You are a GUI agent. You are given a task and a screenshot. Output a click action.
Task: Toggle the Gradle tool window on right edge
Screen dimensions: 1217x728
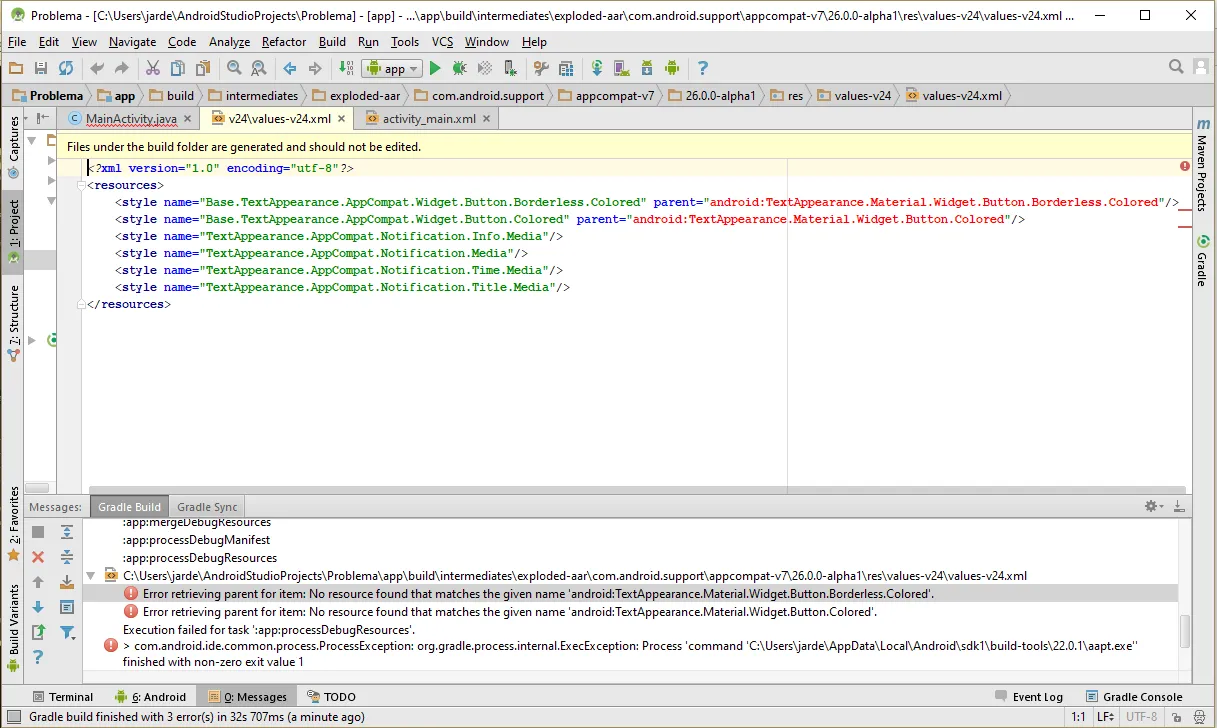click(1202, 262)
